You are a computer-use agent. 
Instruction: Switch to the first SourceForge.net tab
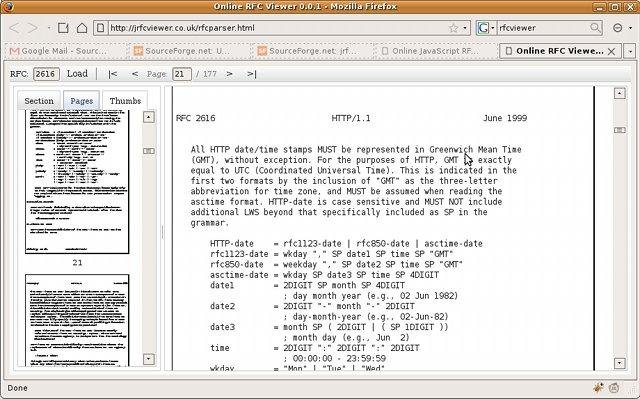tap(187, 51)
